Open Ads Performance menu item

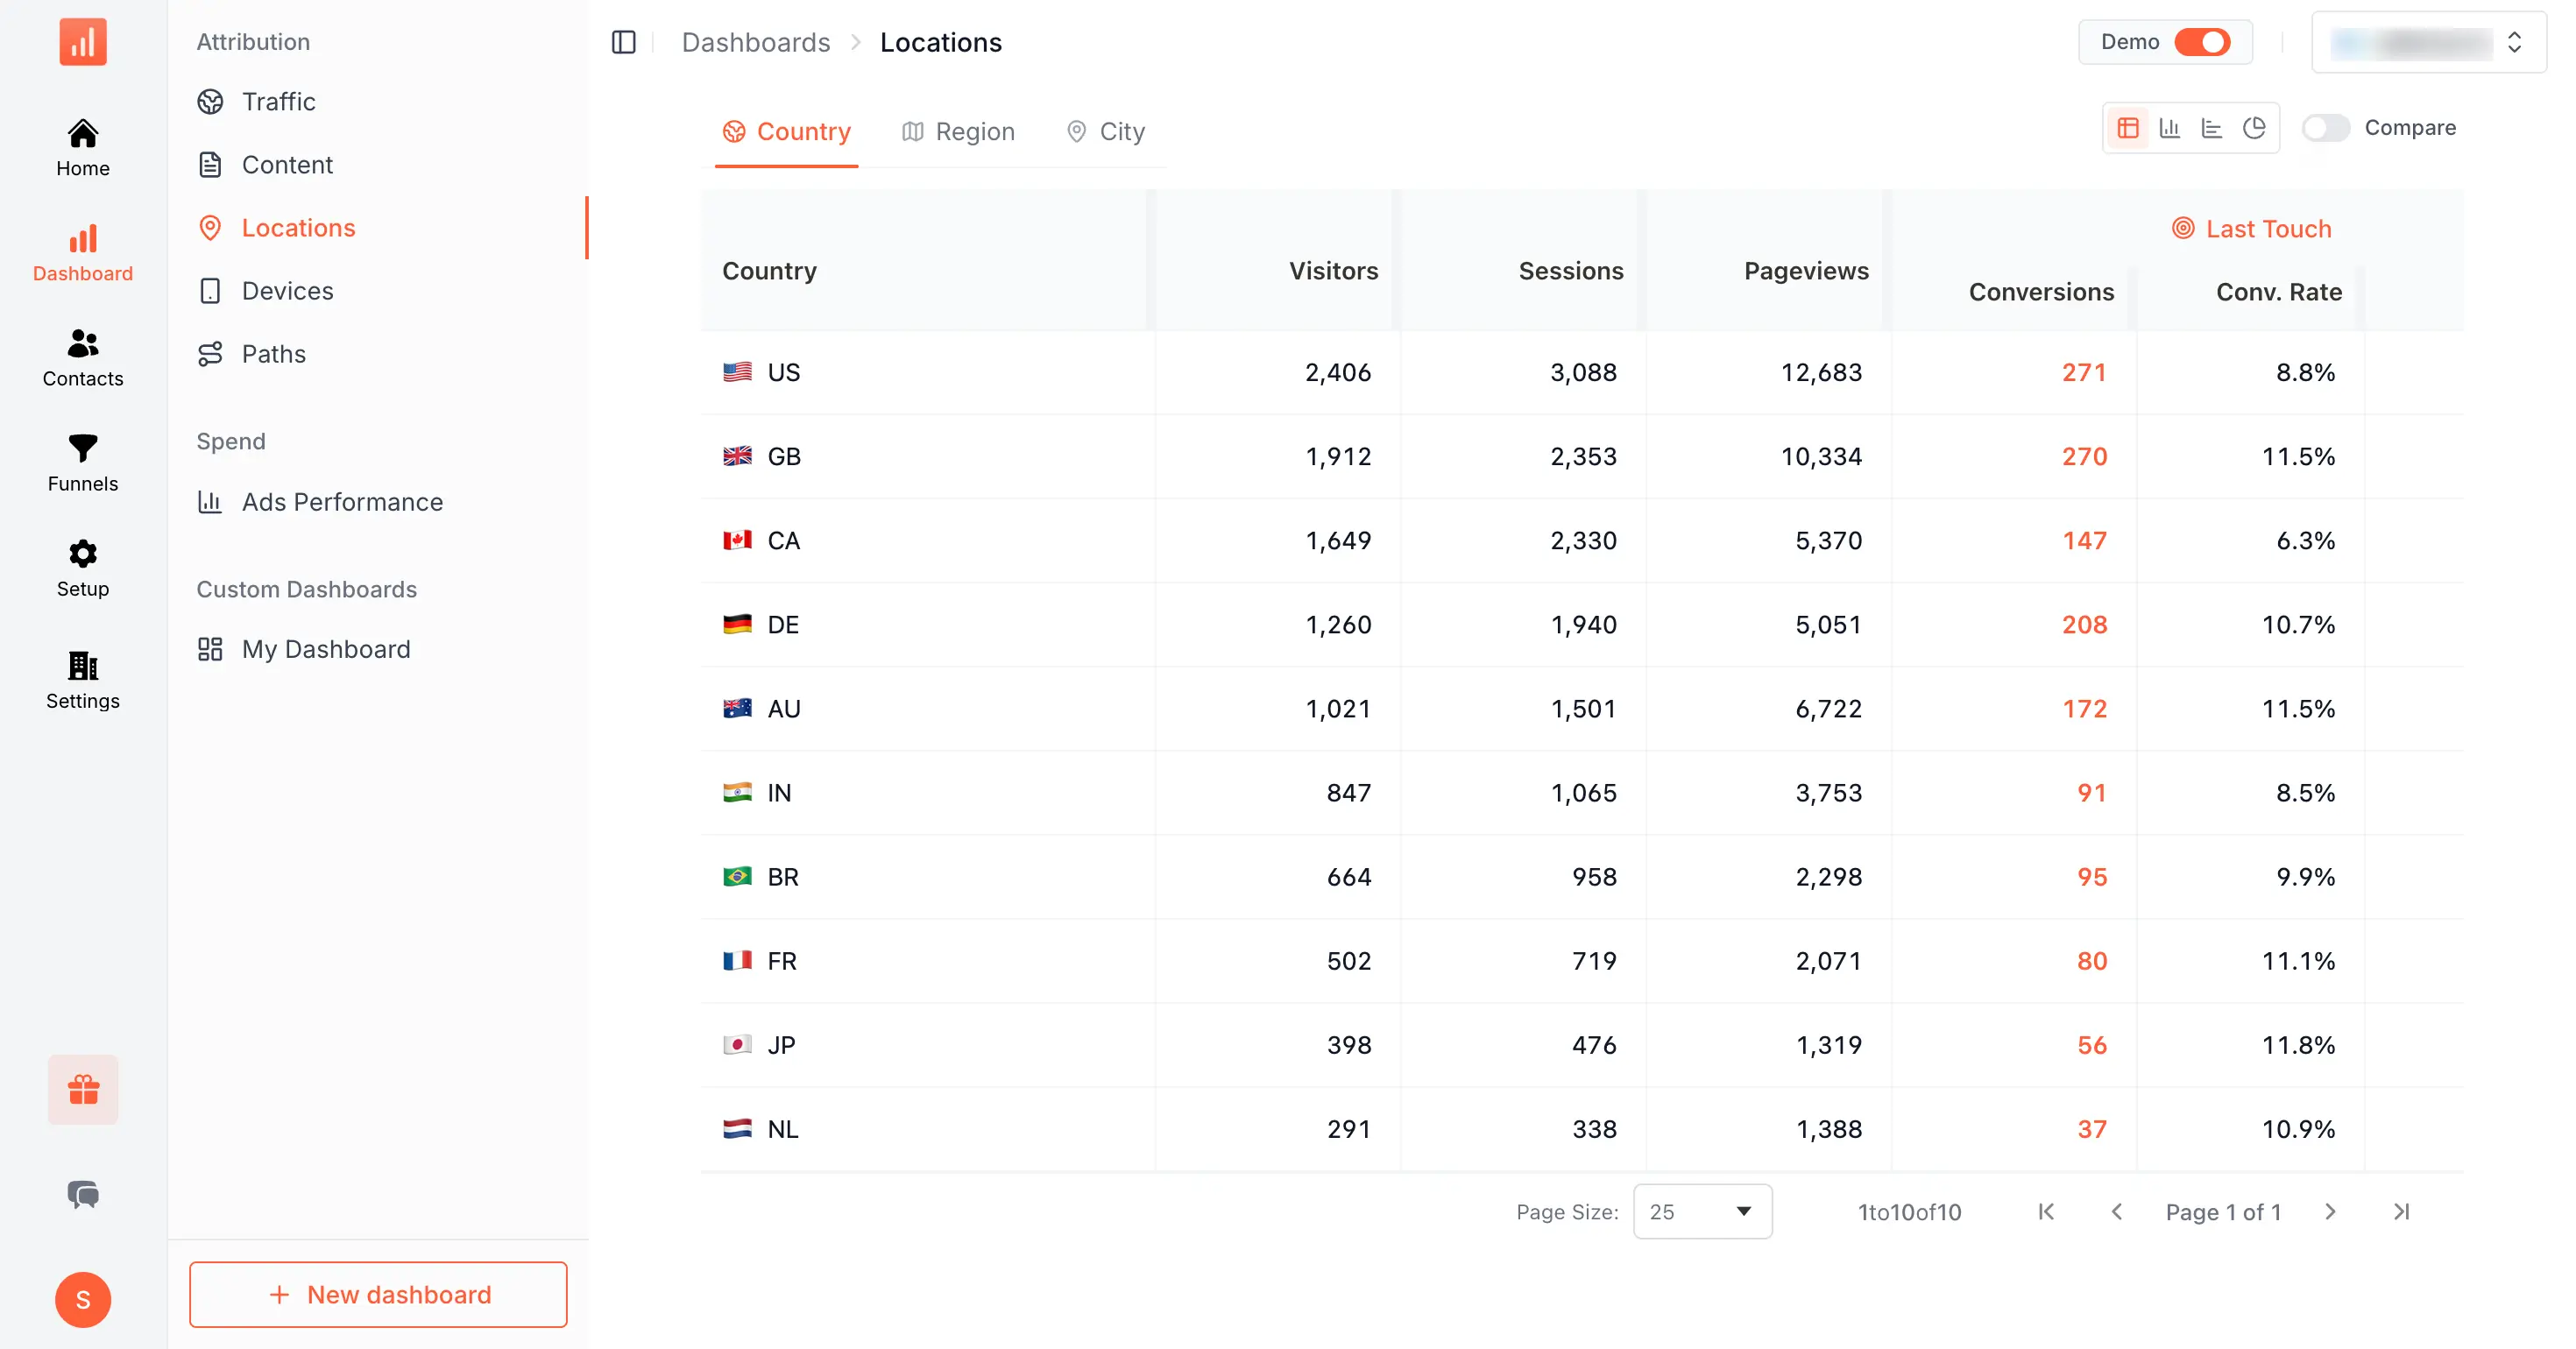[378, 502]
